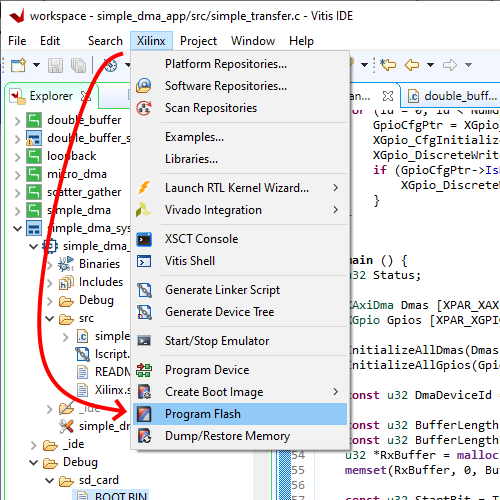This screenshot has height=500, width=500.
Task: Open Create Boot Image submenu arrow
Action: click(336, 392)
